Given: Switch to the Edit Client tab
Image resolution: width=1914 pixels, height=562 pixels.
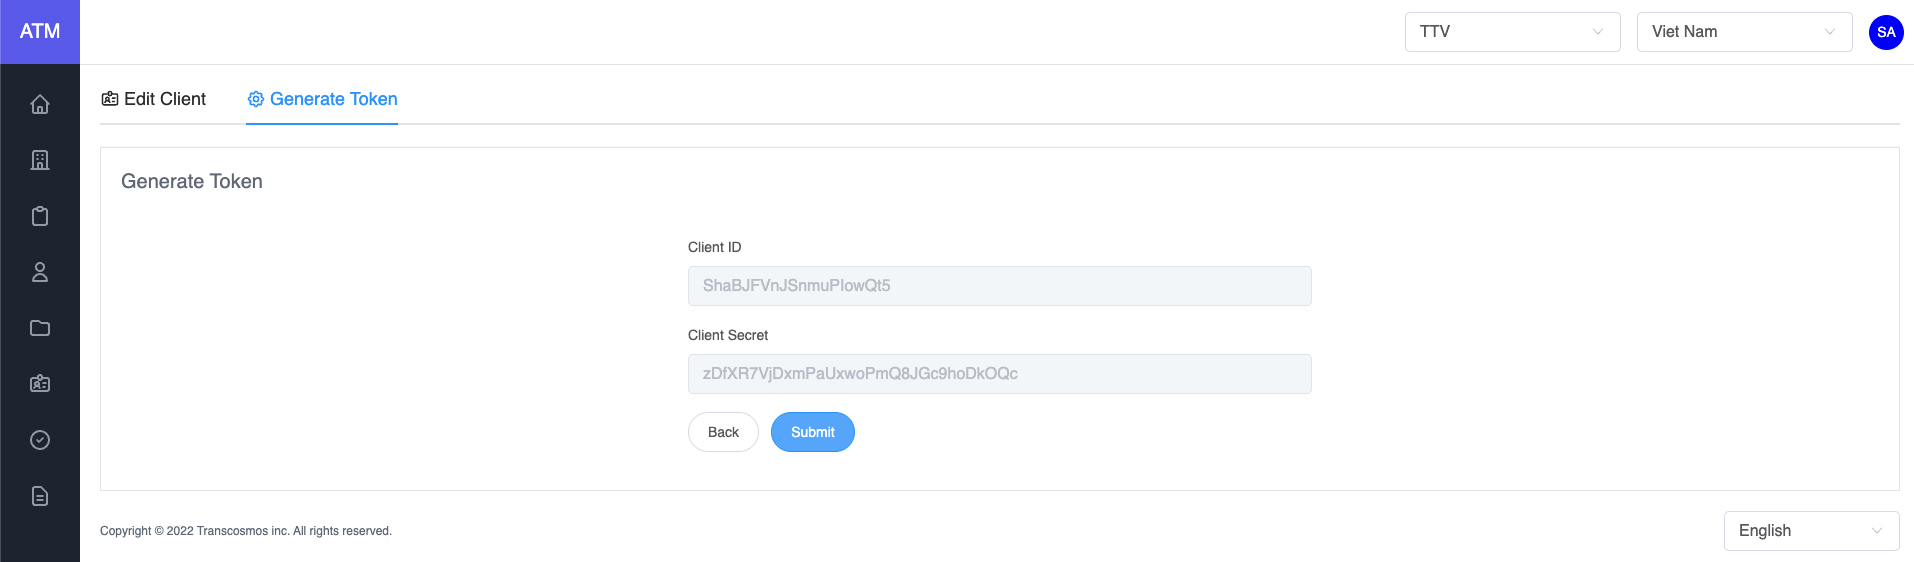Looking at the screenshot, I should coord(154,99).
